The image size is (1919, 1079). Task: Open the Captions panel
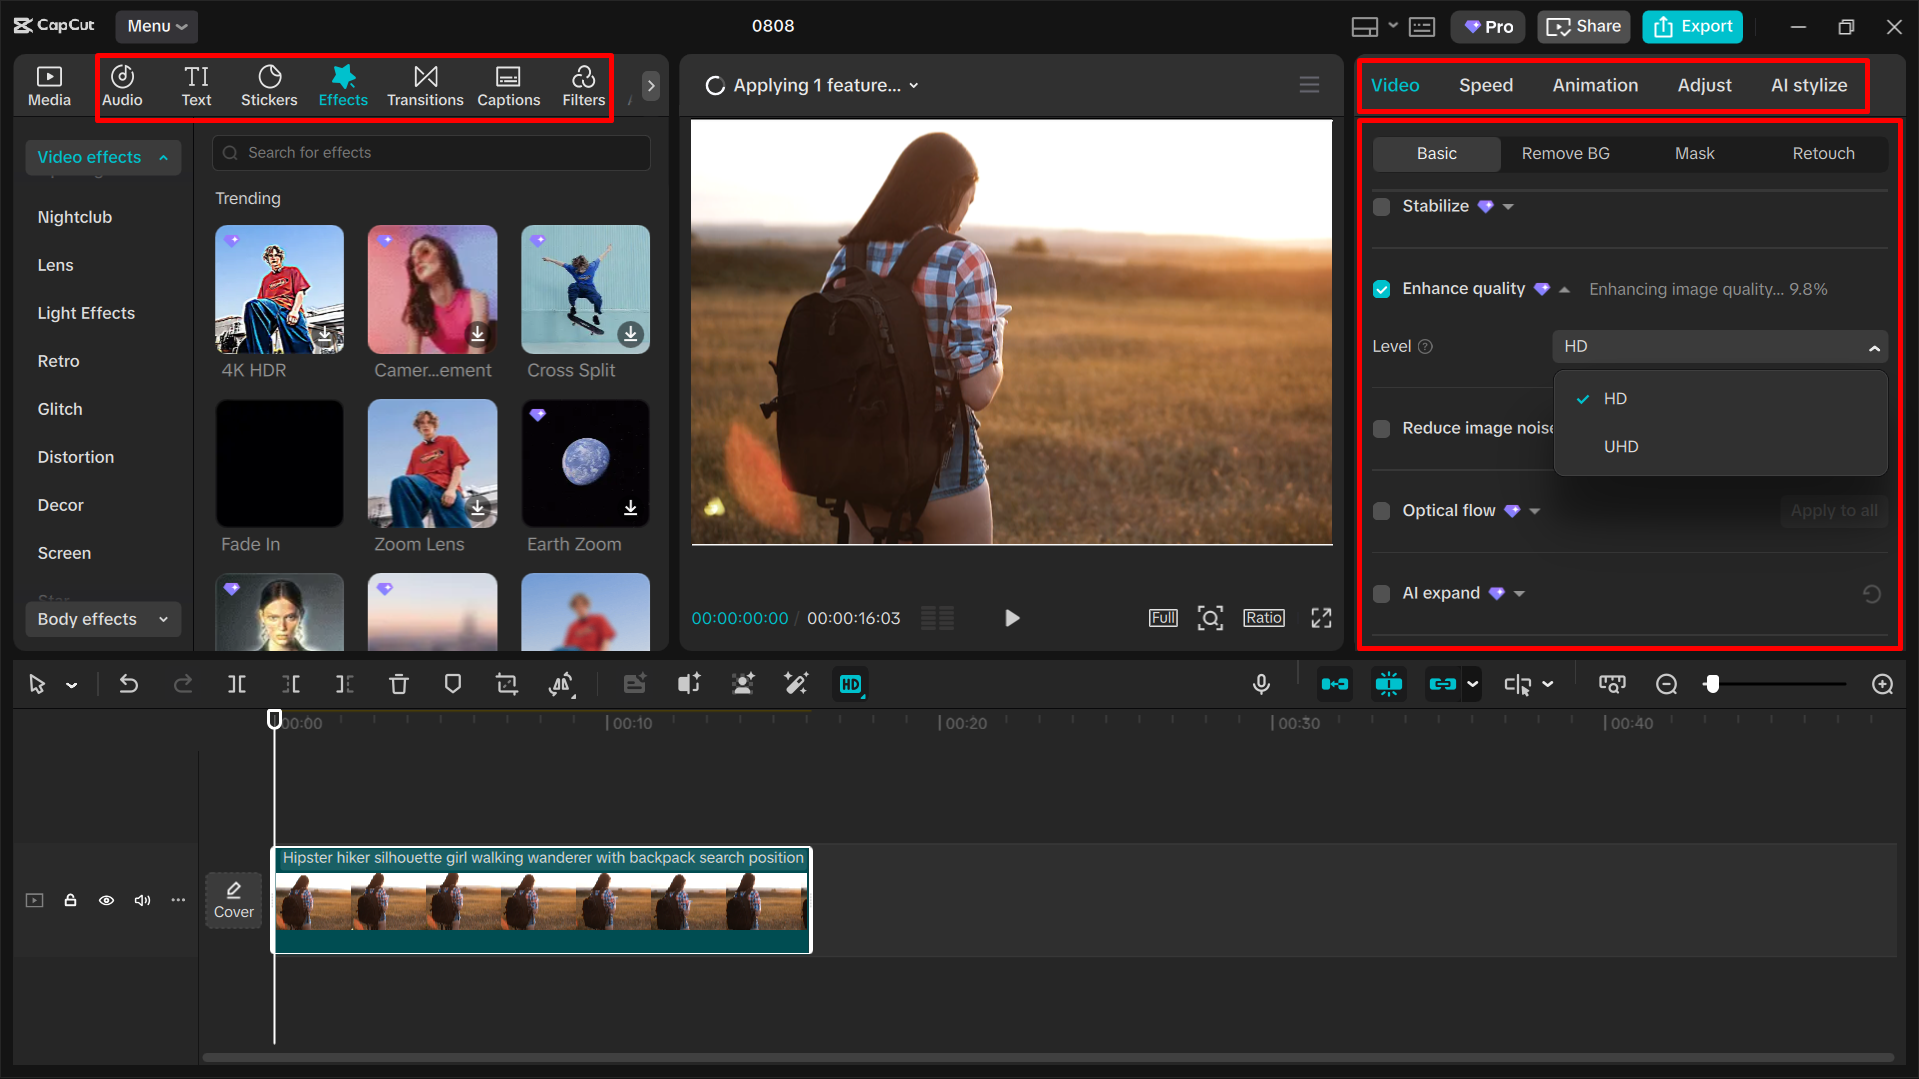508,86
